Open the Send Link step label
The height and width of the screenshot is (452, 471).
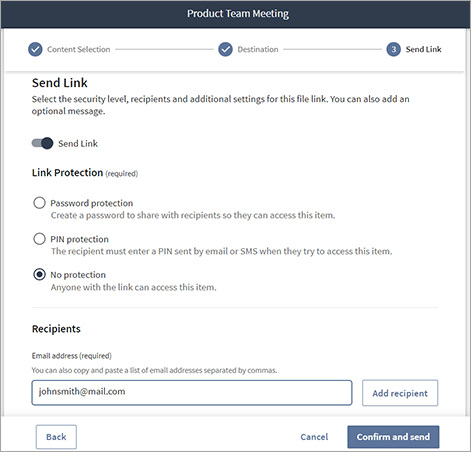pos(423,49)
